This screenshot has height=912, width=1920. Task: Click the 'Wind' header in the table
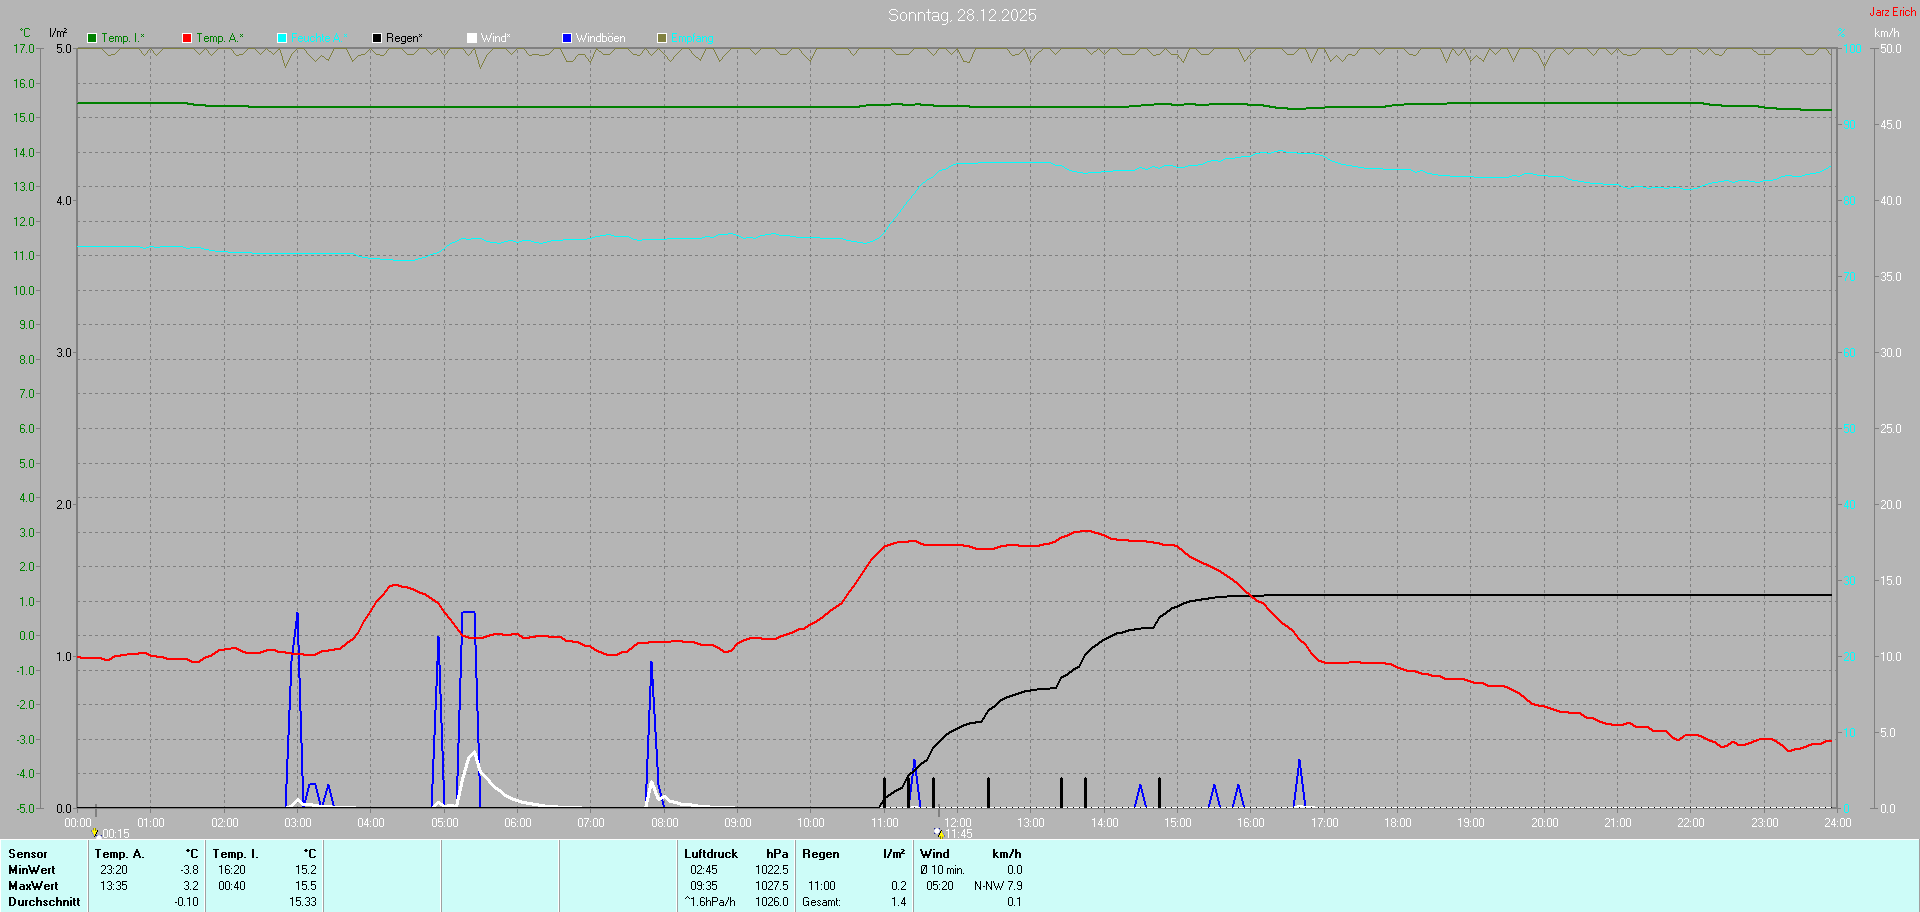tap(935, 854)
